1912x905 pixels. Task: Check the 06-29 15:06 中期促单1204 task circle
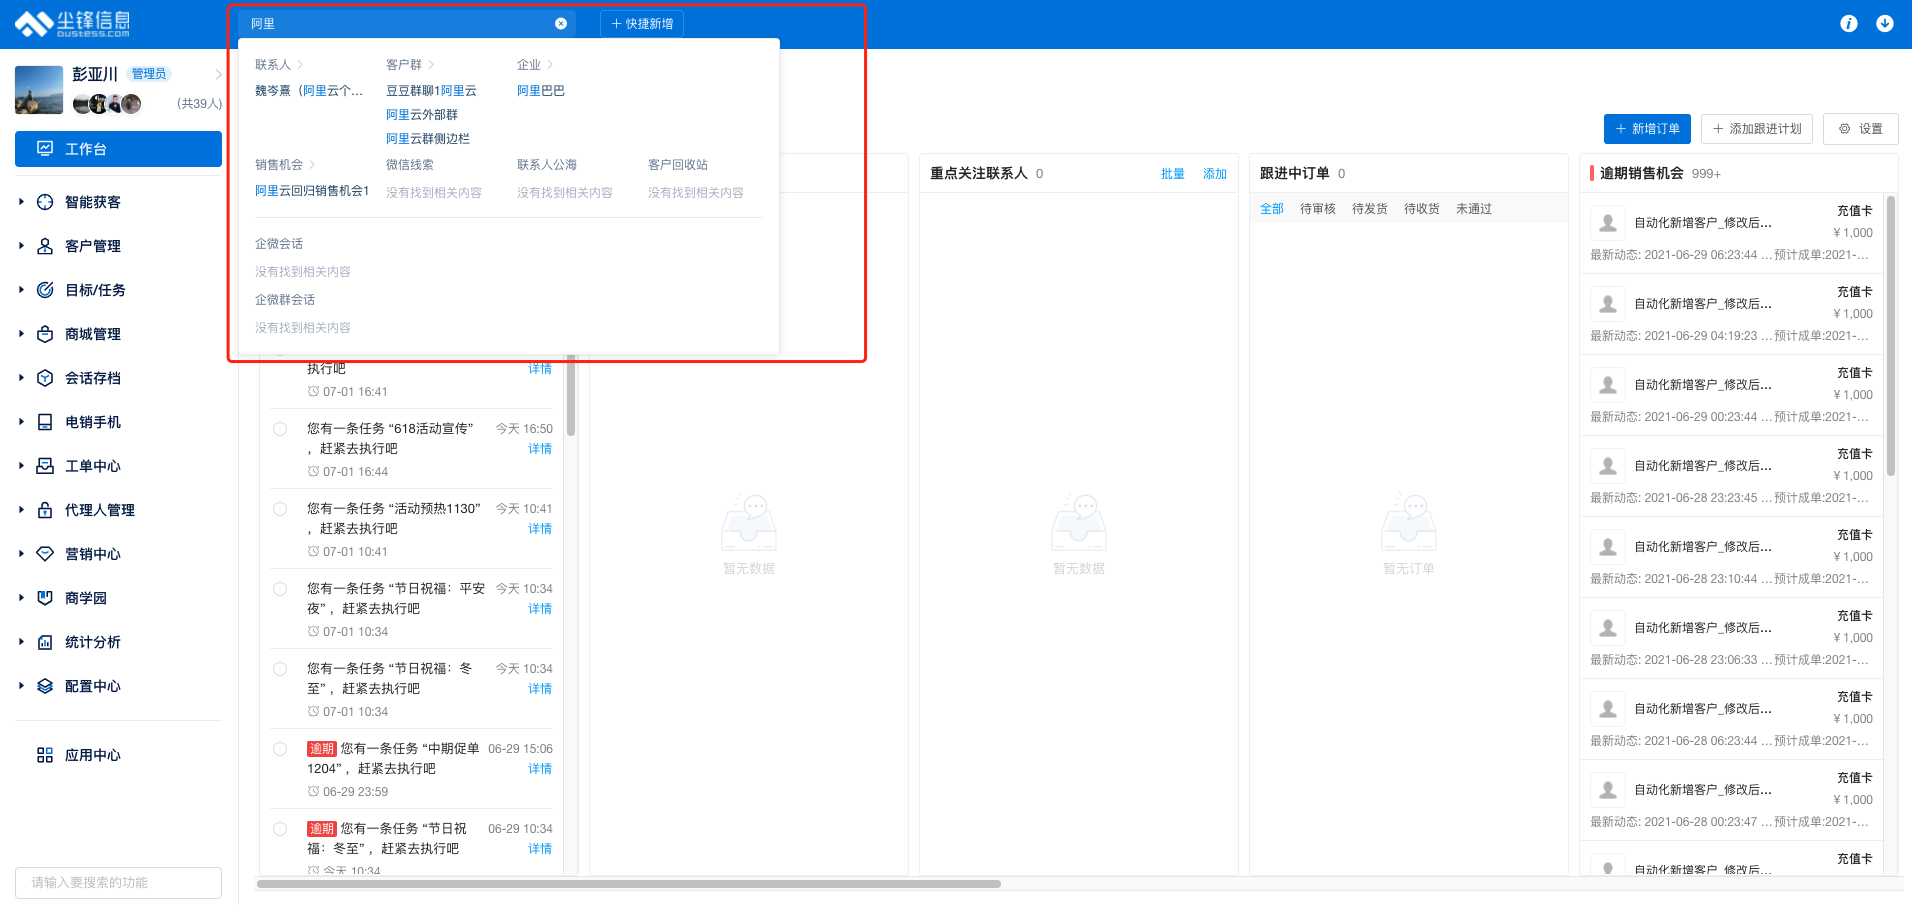280,749
